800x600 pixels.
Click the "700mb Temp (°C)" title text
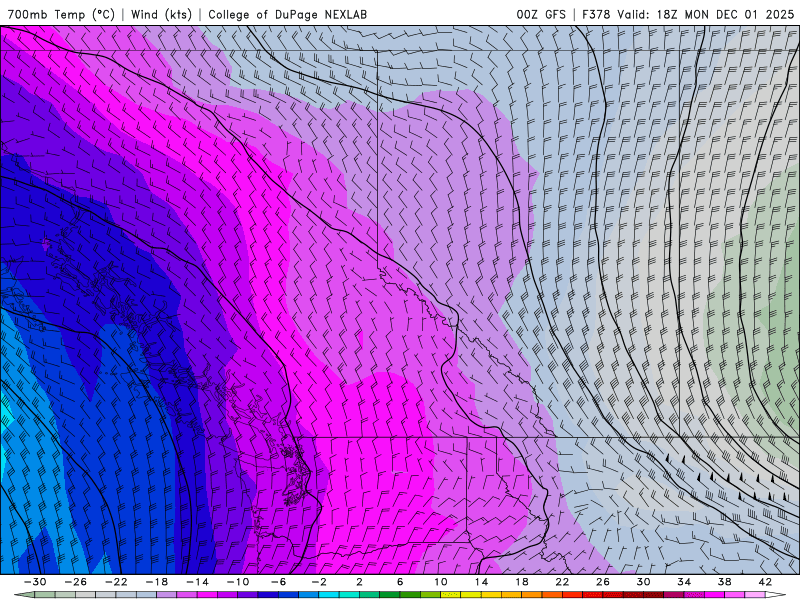click(61, 14)
